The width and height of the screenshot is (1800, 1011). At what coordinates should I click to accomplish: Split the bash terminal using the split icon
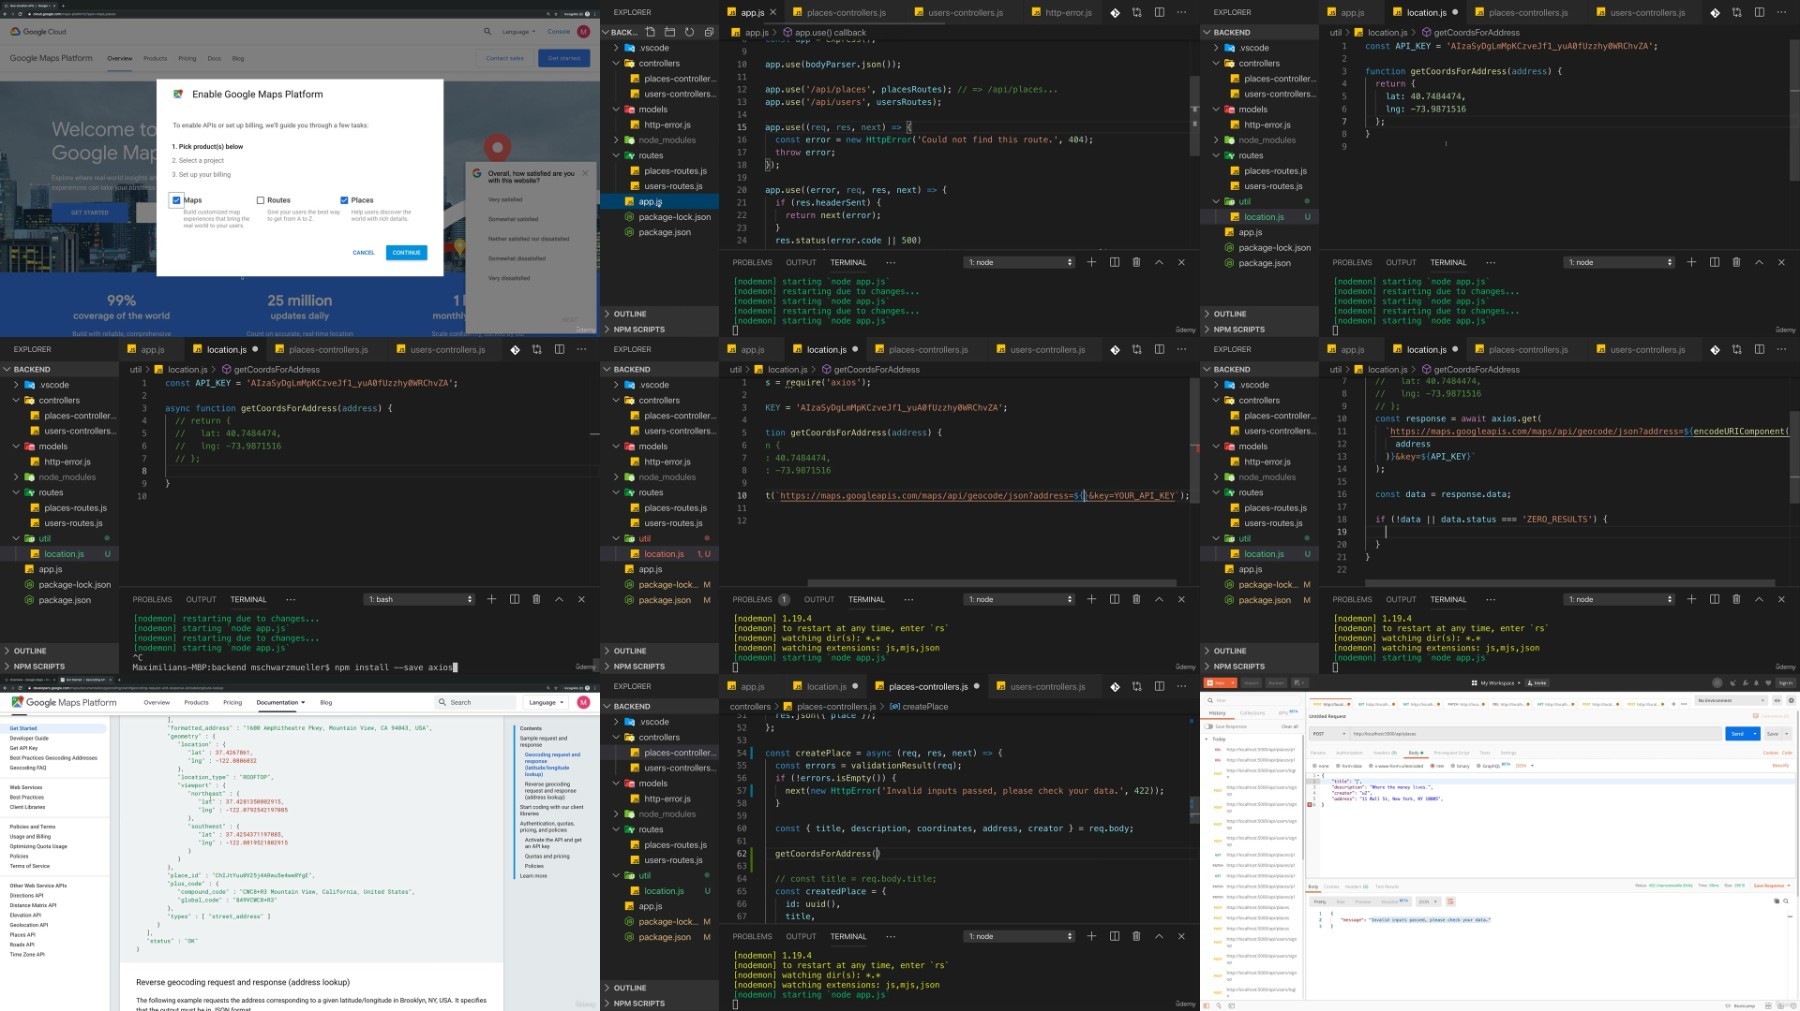(x=514, y=599)
